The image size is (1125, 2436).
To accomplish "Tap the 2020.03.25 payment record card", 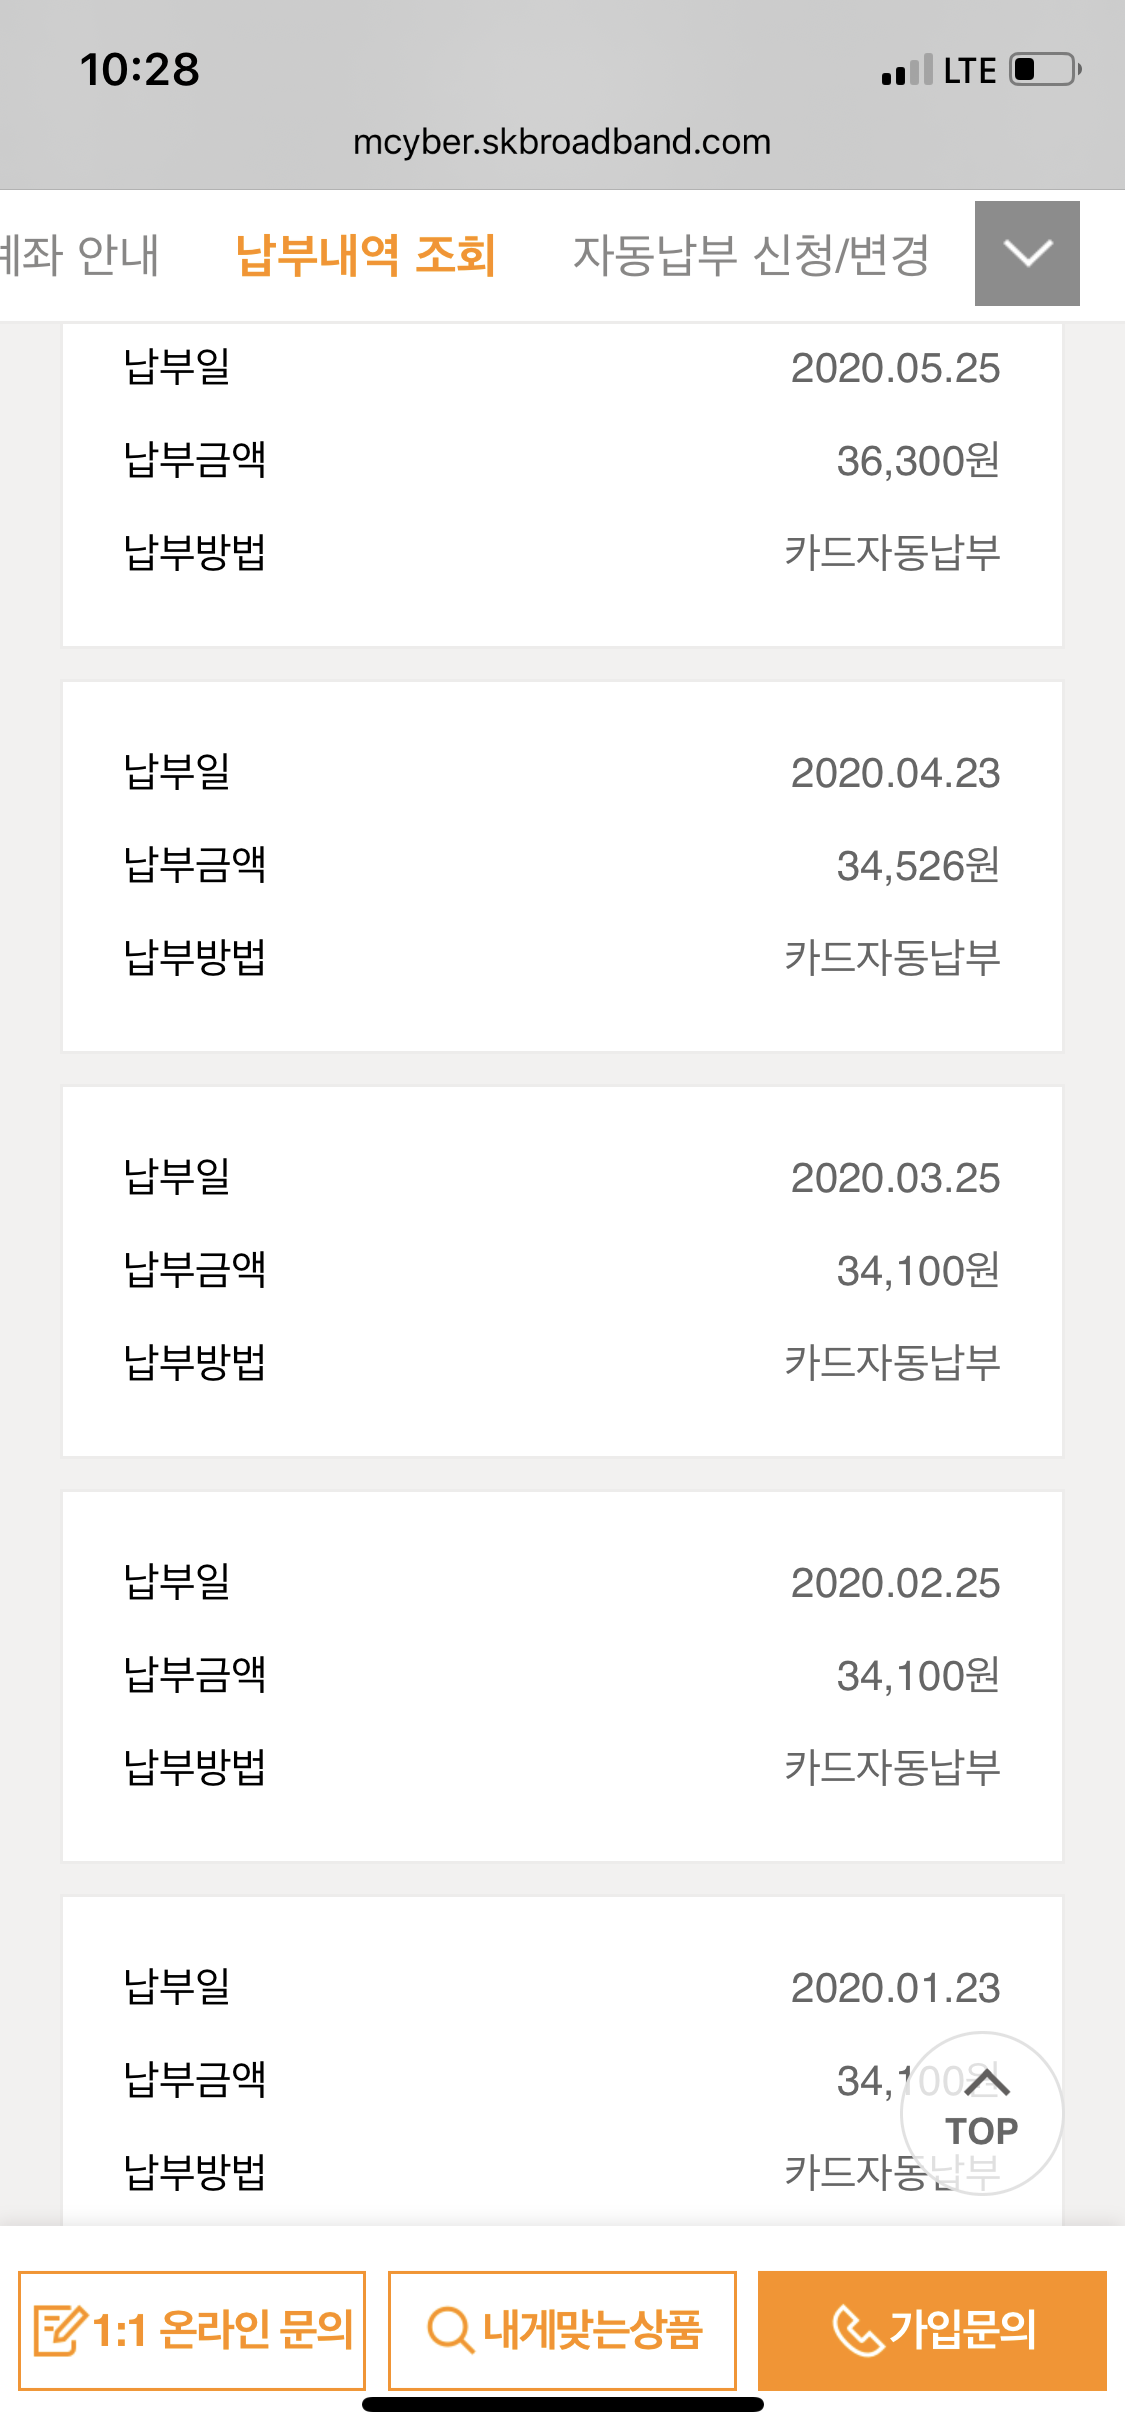I will click(562, 1270).
